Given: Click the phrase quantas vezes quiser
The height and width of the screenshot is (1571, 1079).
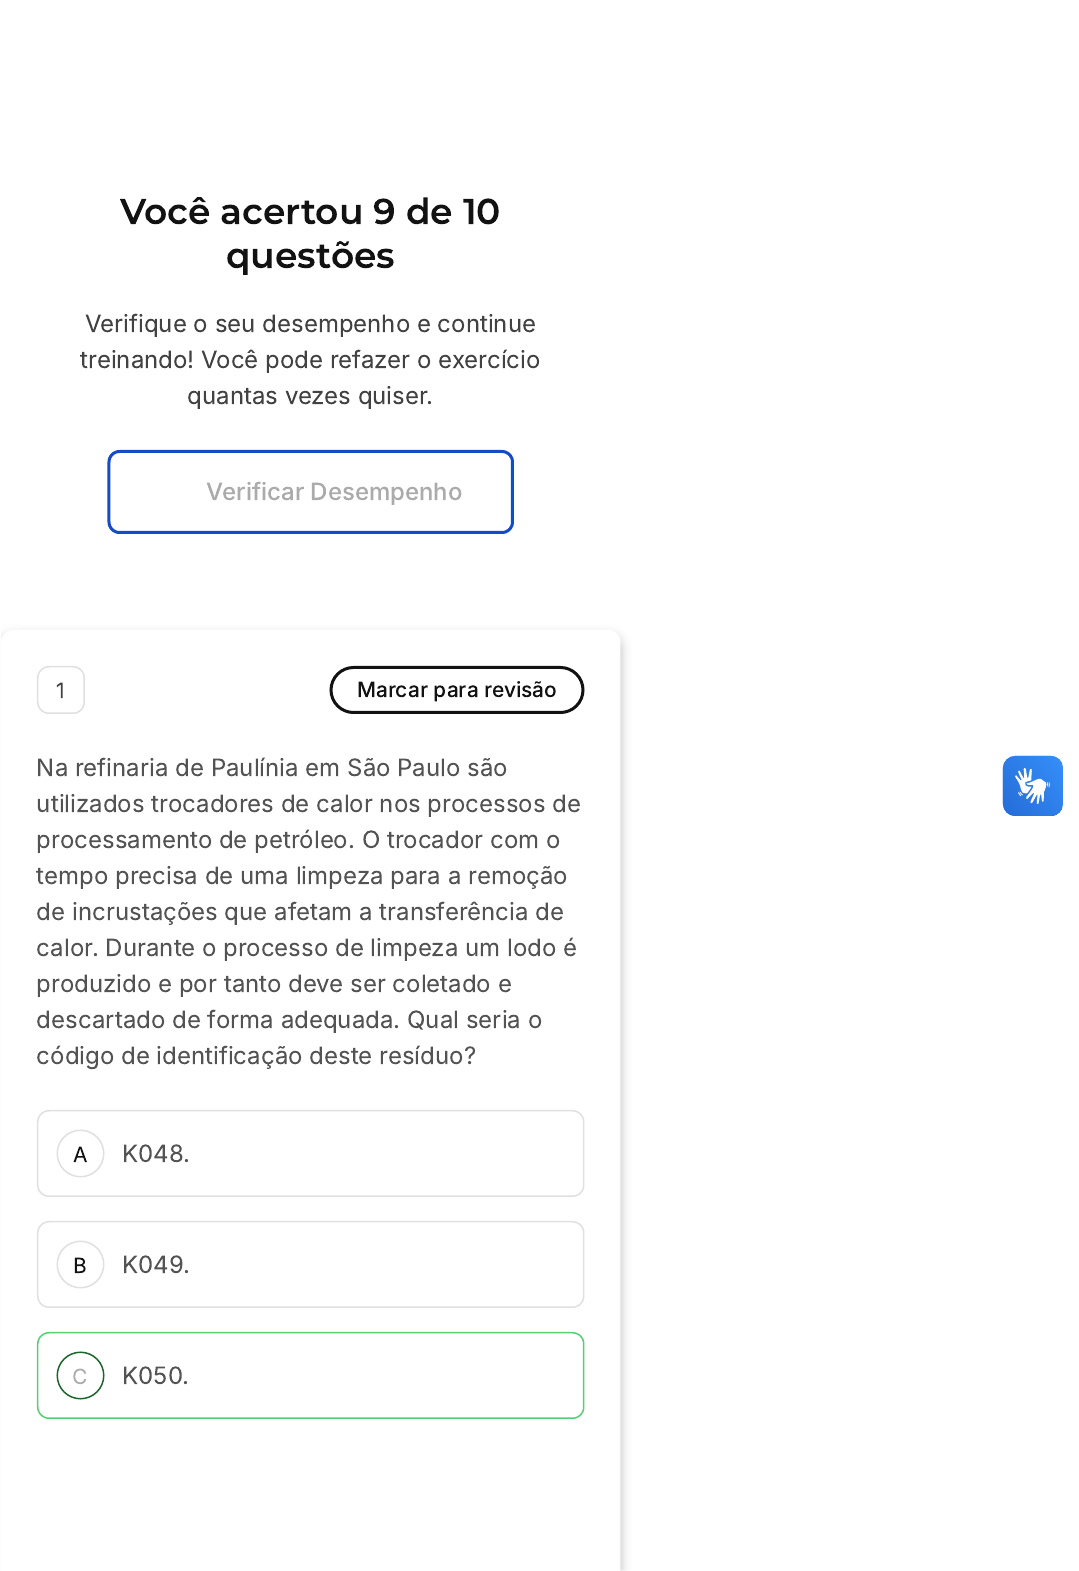Looking at the screenshot, I should (310, 396).
